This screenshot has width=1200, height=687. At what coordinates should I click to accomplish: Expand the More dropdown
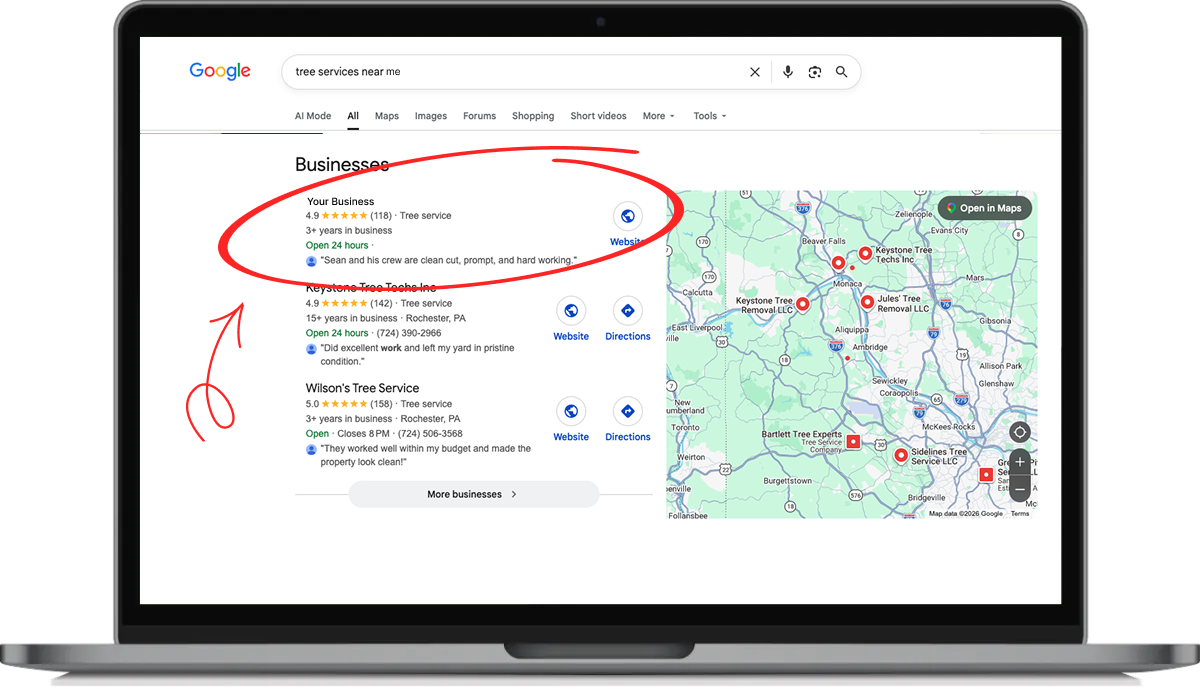click(659, 116)
